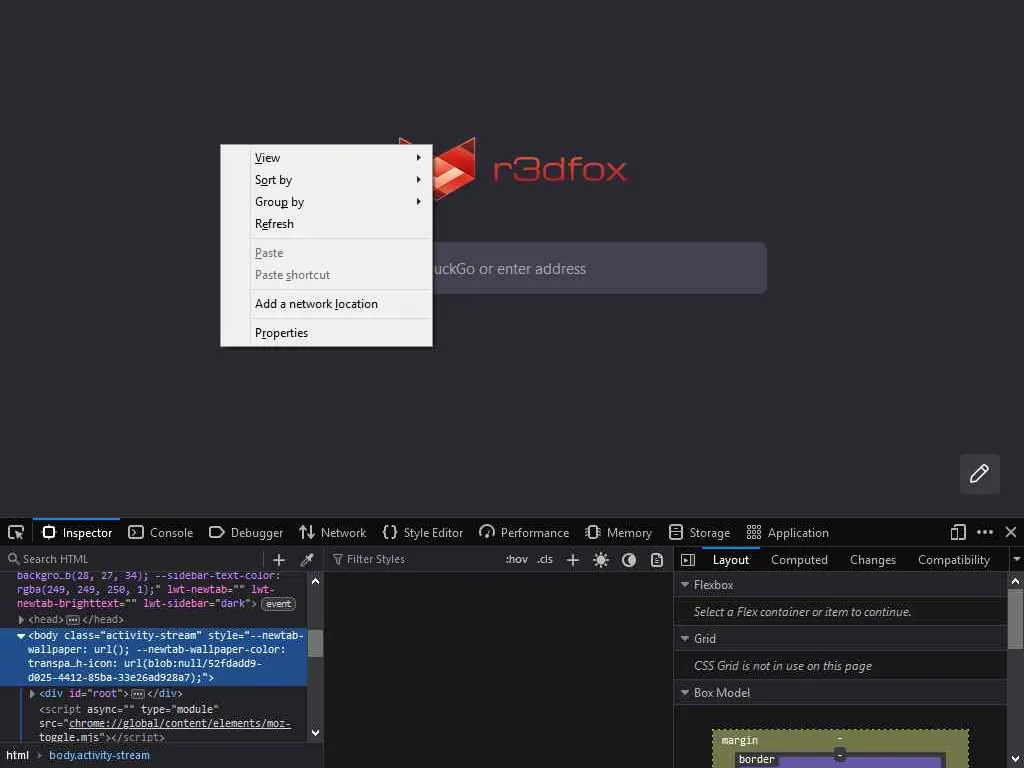Show more sidebar tabs dropdown arrow
The height and width of the screenshot is (768, 1024).
(1016, 560)
